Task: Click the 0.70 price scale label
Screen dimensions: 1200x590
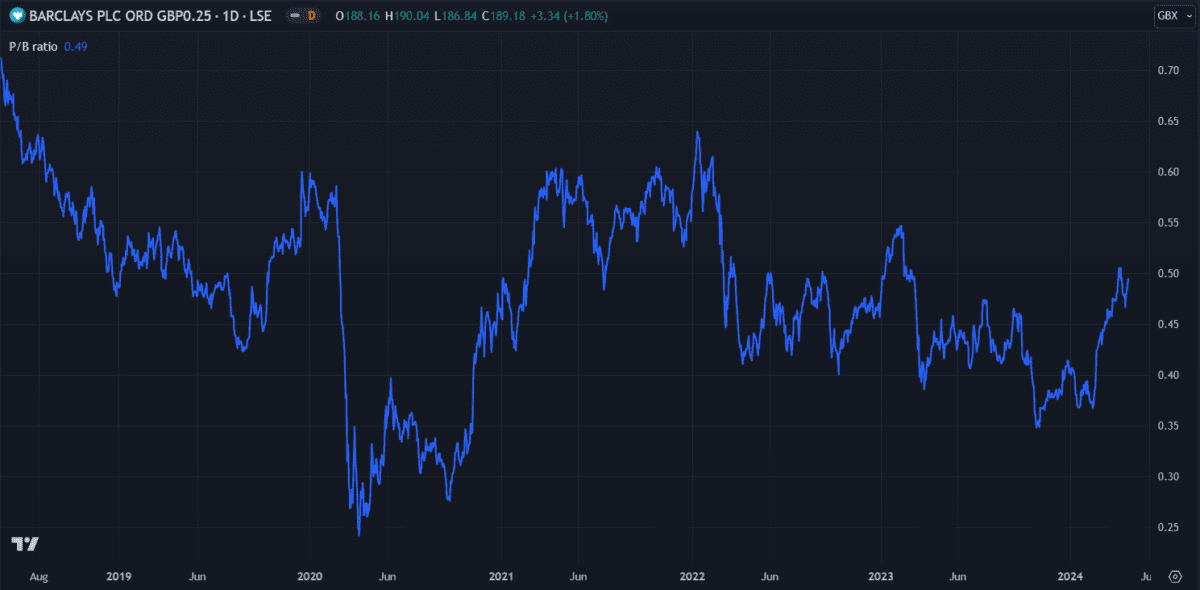Action: click(1167, 70)
